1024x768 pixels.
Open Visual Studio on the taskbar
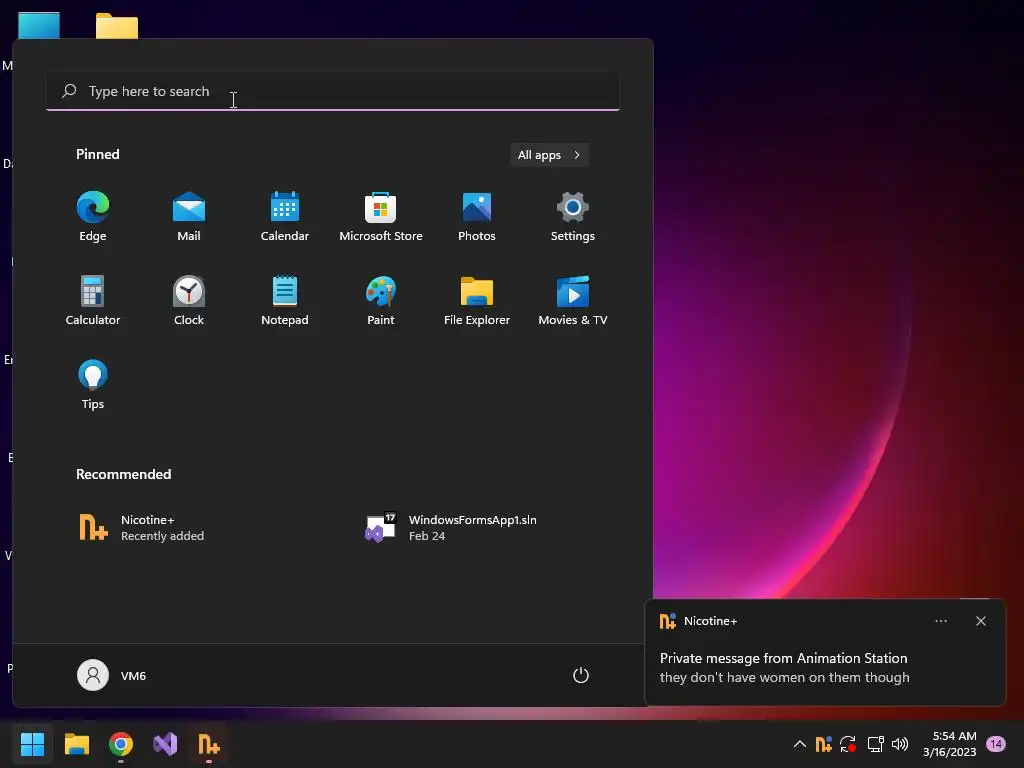[x=165, y=744]
